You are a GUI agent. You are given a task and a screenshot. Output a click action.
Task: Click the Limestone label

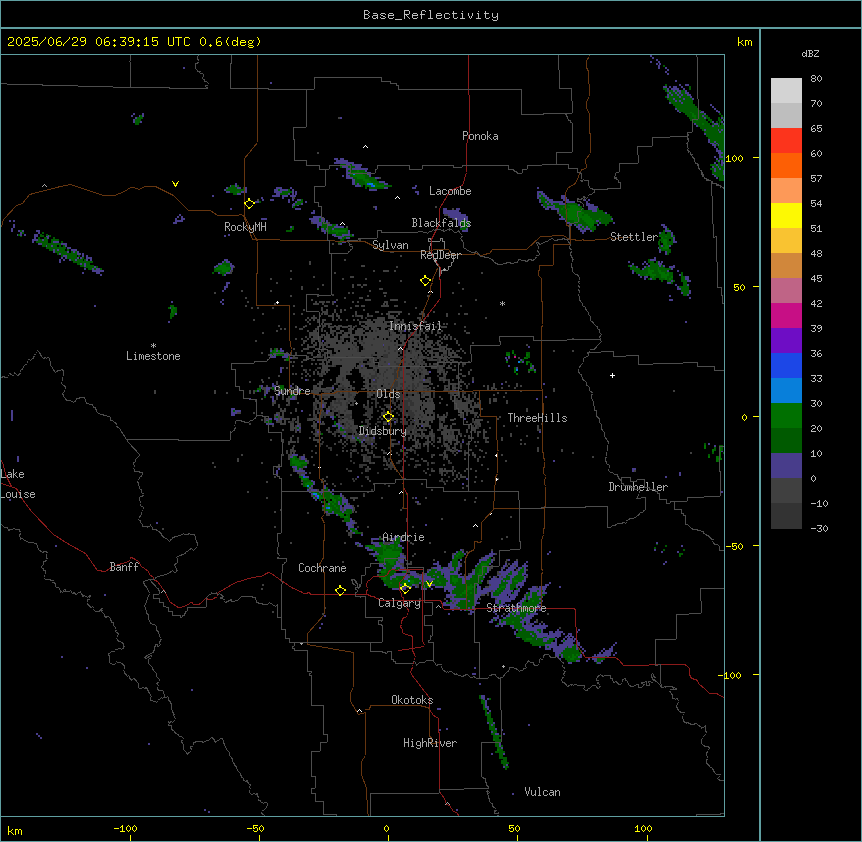pos(153,356)
